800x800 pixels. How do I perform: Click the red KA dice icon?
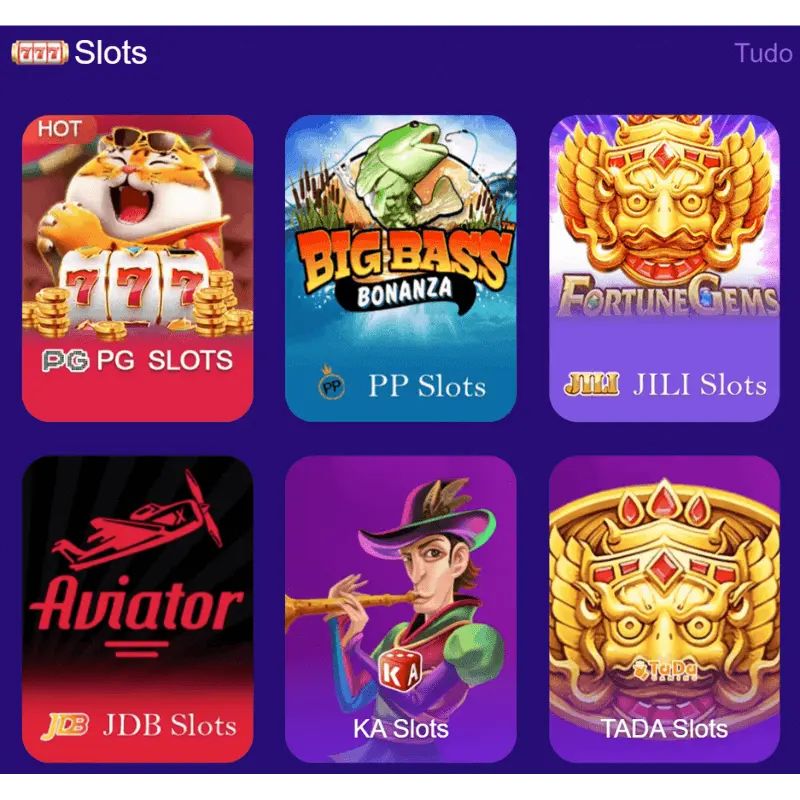click(401, 670)
